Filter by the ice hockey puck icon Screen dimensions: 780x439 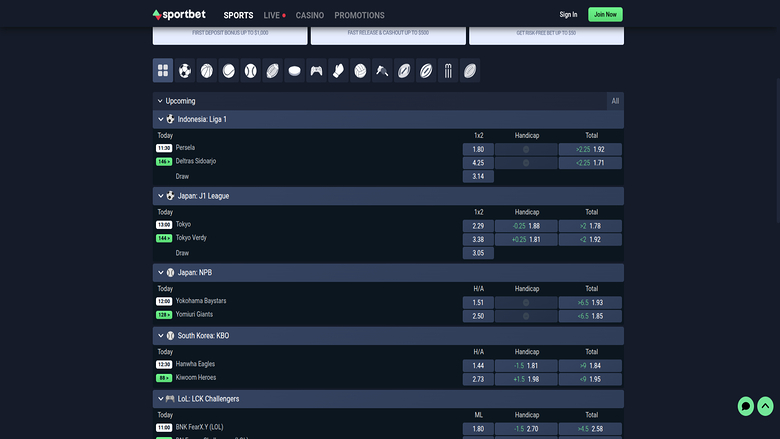(x=294, y=71)
